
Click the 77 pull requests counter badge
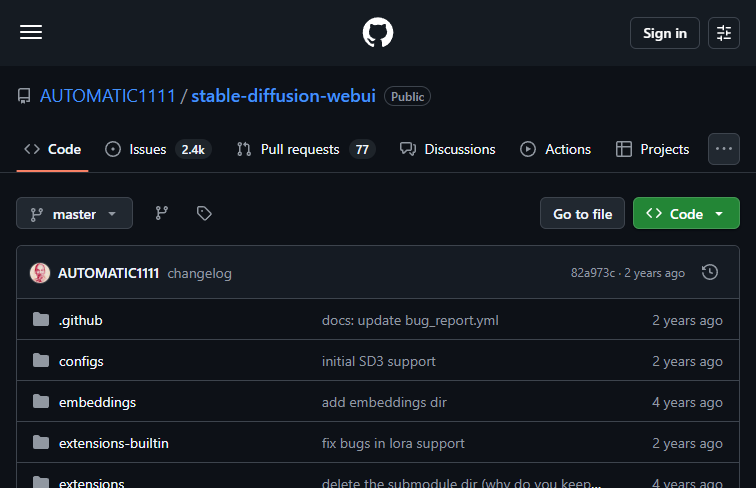362,149
